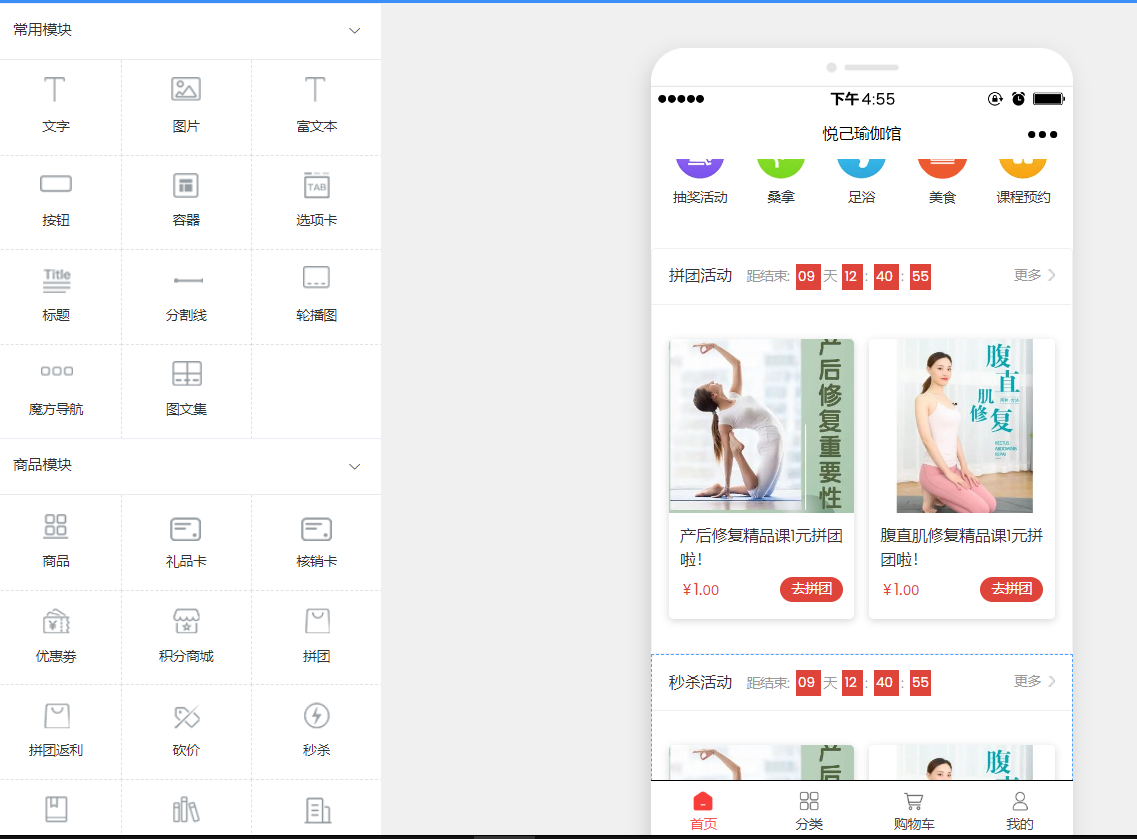The width and height of the screenshot is (1137, 839).
Task: Add the 文字 text module
Action: pyautogui.click(x=56, y=106)
